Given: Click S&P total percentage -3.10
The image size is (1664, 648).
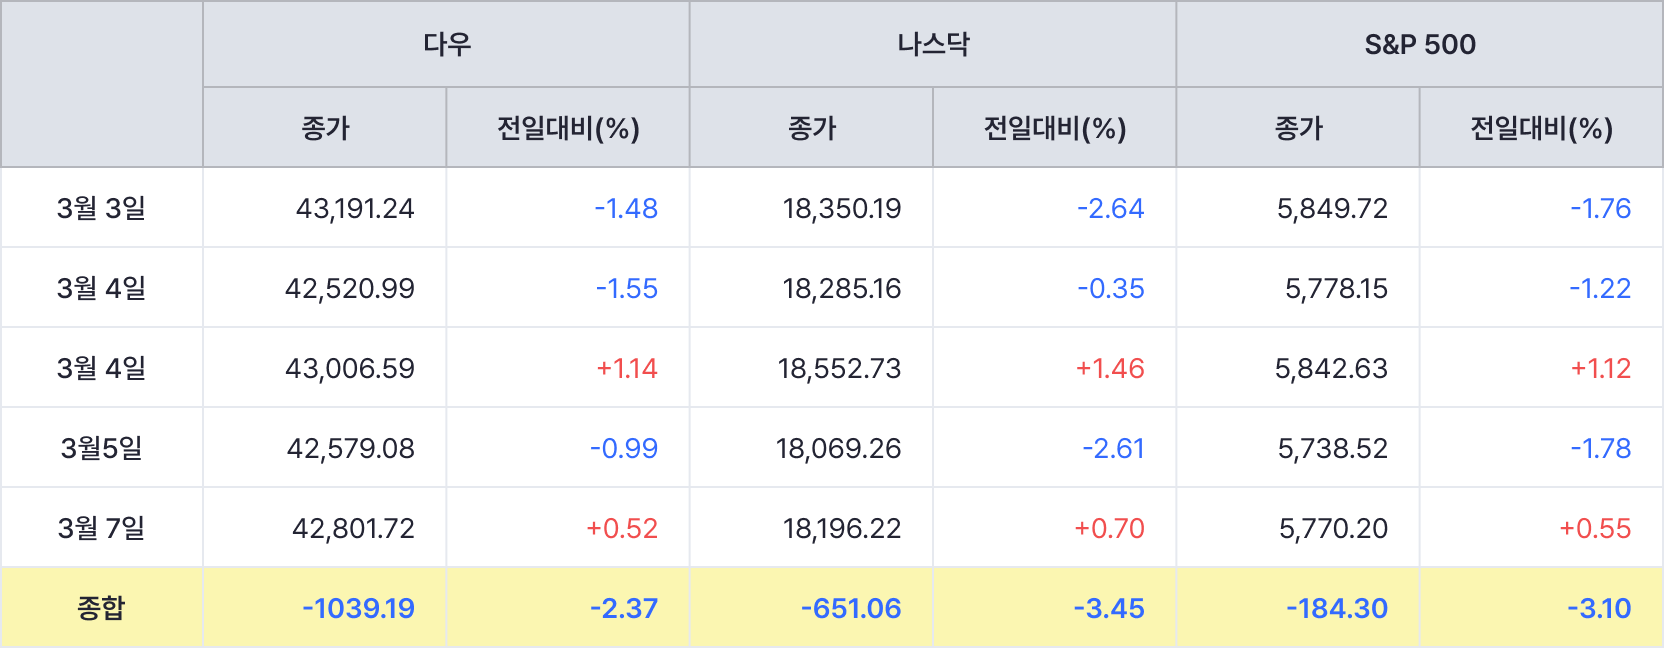Looking at the screenshot, I should tap(1598, 608).
